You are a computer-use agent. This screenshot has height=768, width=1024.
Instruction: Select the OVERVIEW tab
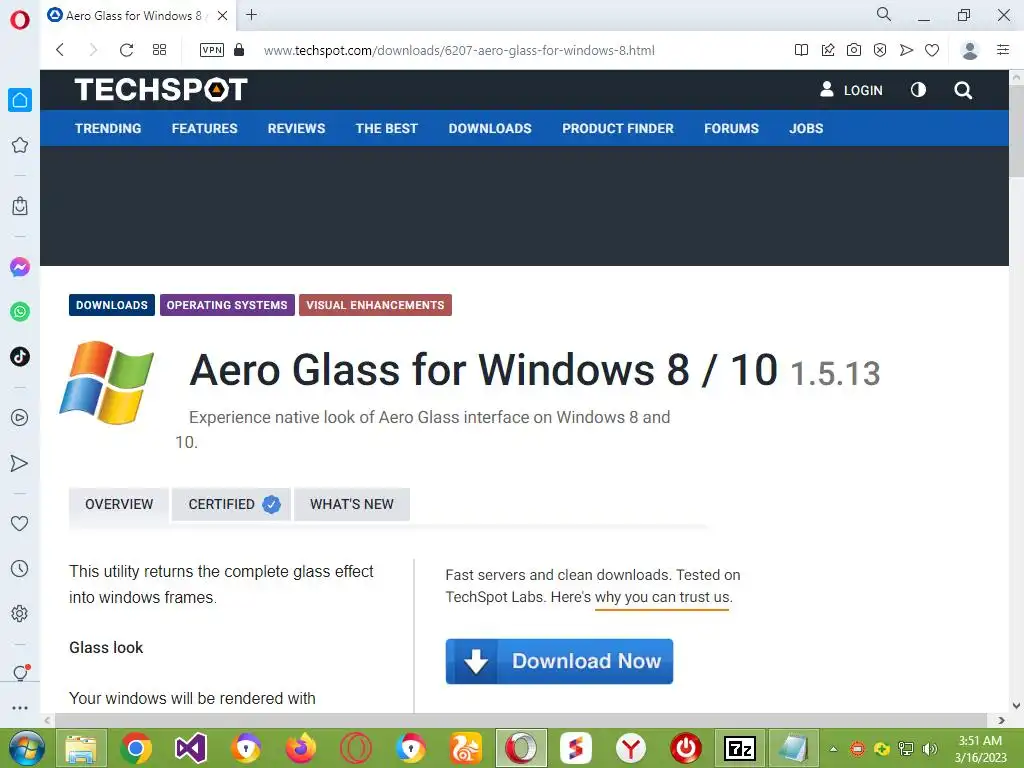(x=119, y=504)
